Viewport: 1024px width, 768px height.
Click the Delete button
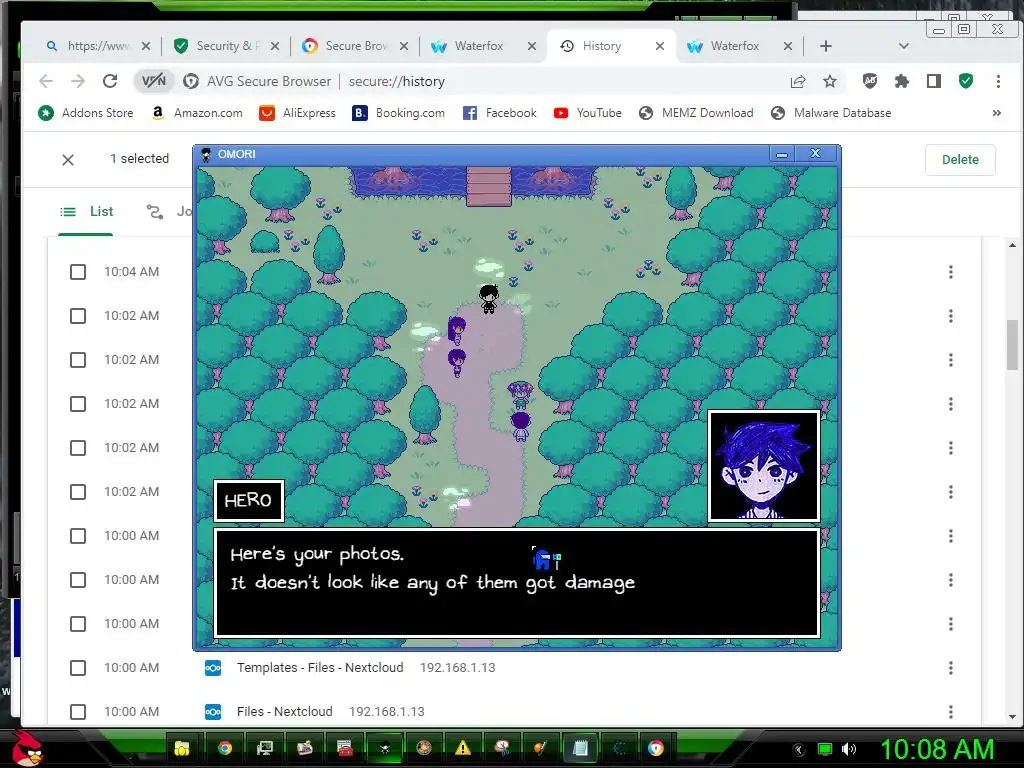960,159
